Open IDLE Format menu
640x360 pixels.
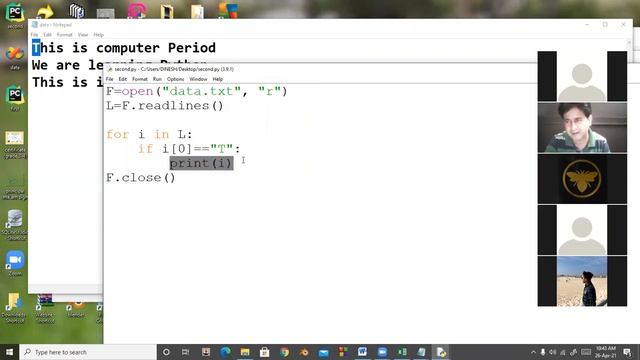pyautogui.click(x=140, y=79)
